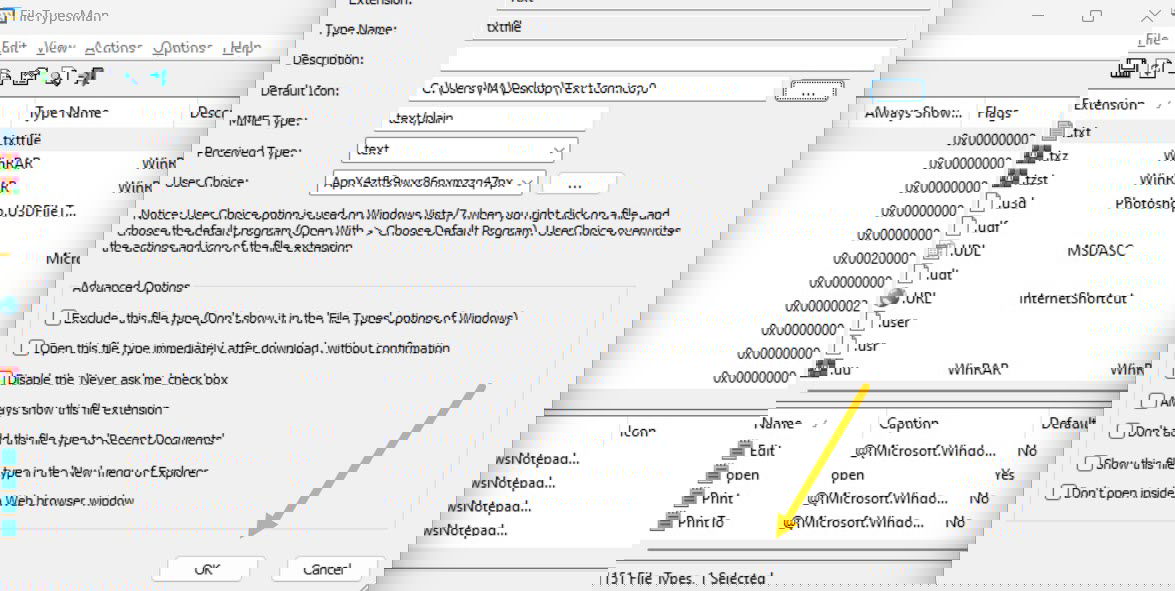1175x591 pixels.
Task: Click the '0x00000002' flags value
Action: pos(827,306)
